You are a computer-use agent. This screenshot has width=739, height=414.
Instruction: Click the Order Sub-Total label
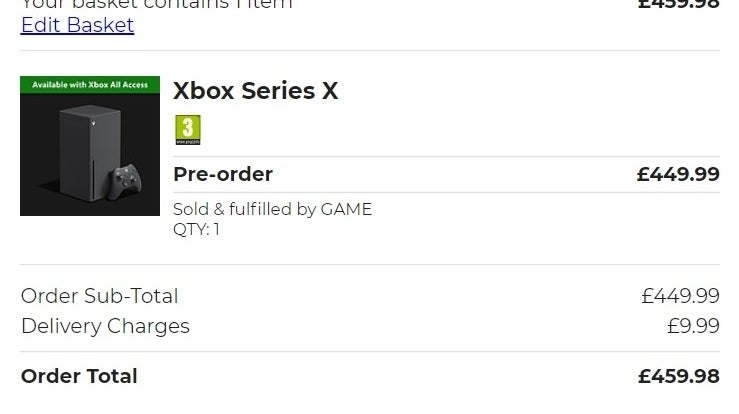click(99, 296)
